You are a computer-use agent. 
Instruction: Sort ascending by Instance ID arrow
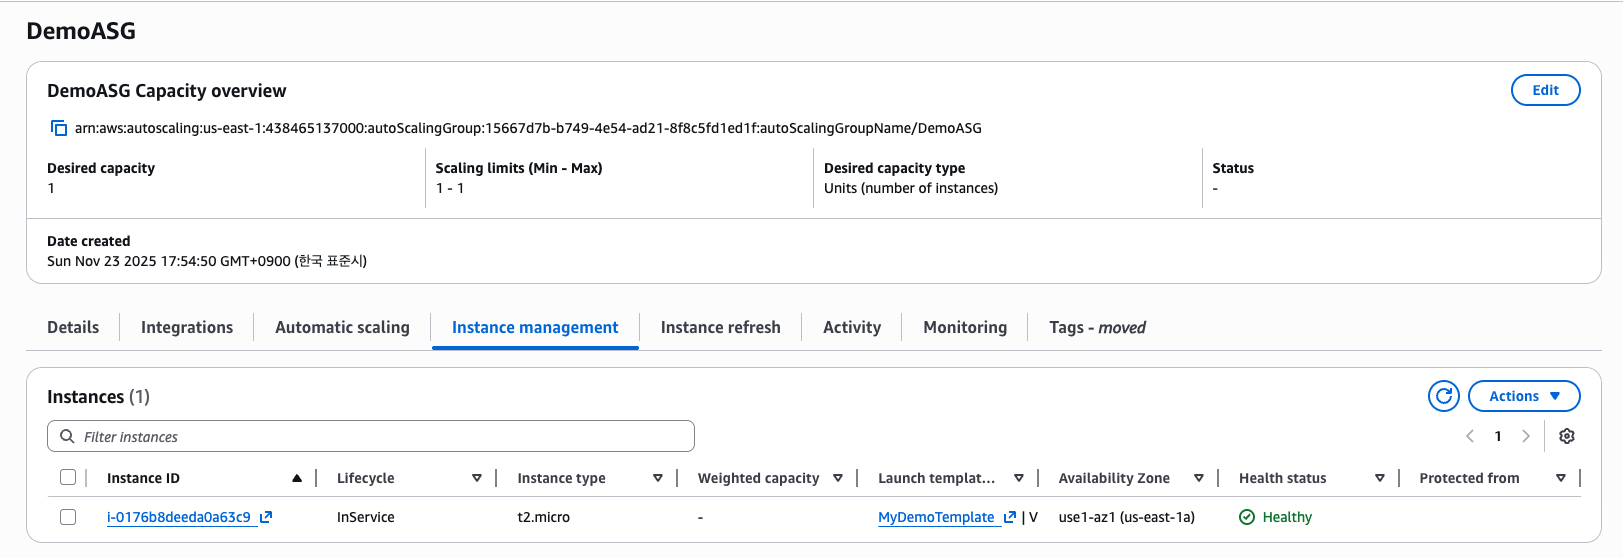[297, 478]
